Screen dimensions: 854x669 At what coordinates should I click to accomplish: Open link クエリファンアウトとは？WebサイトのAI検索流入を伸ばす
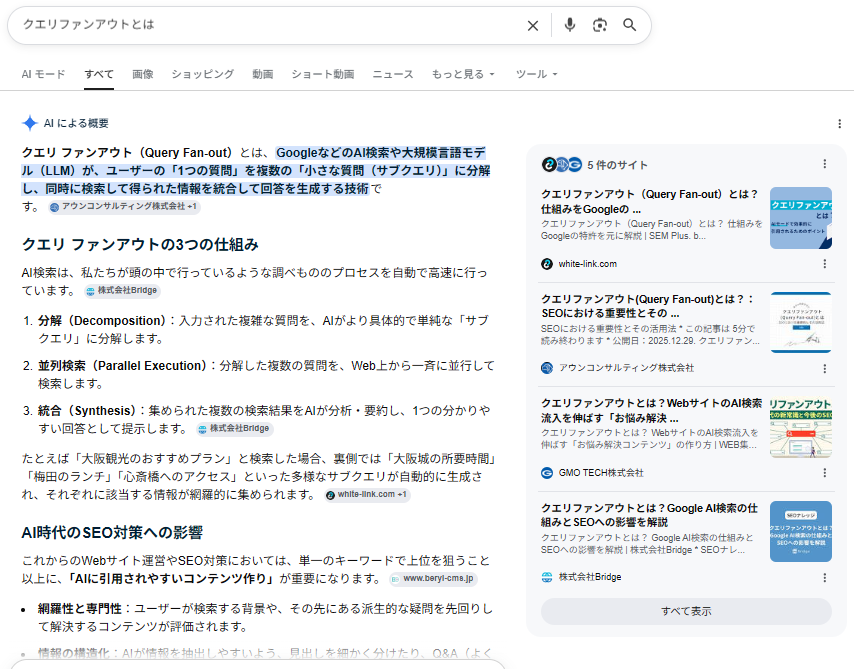tap(651, 411)
